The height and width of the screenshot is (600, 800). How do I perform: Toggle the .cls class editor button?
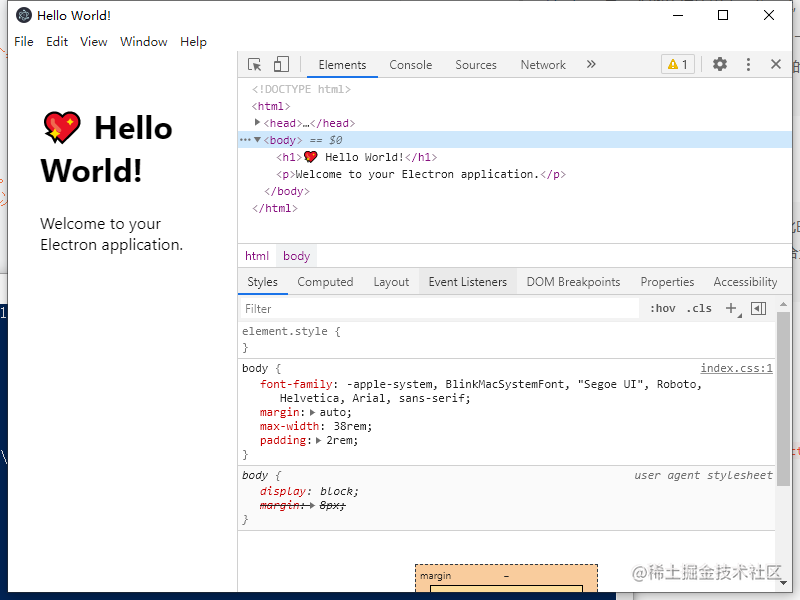698,308
